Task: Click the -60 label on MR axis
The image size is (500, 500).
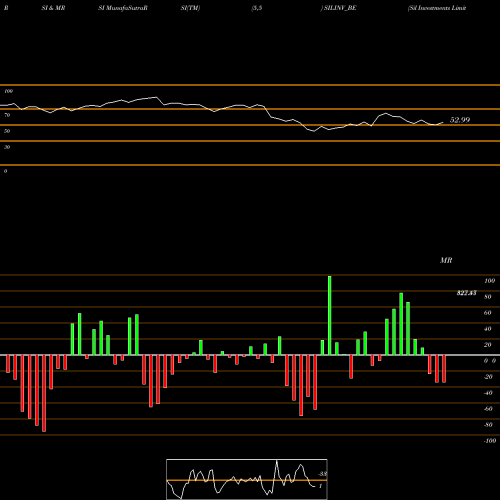Action: (488, 409)
